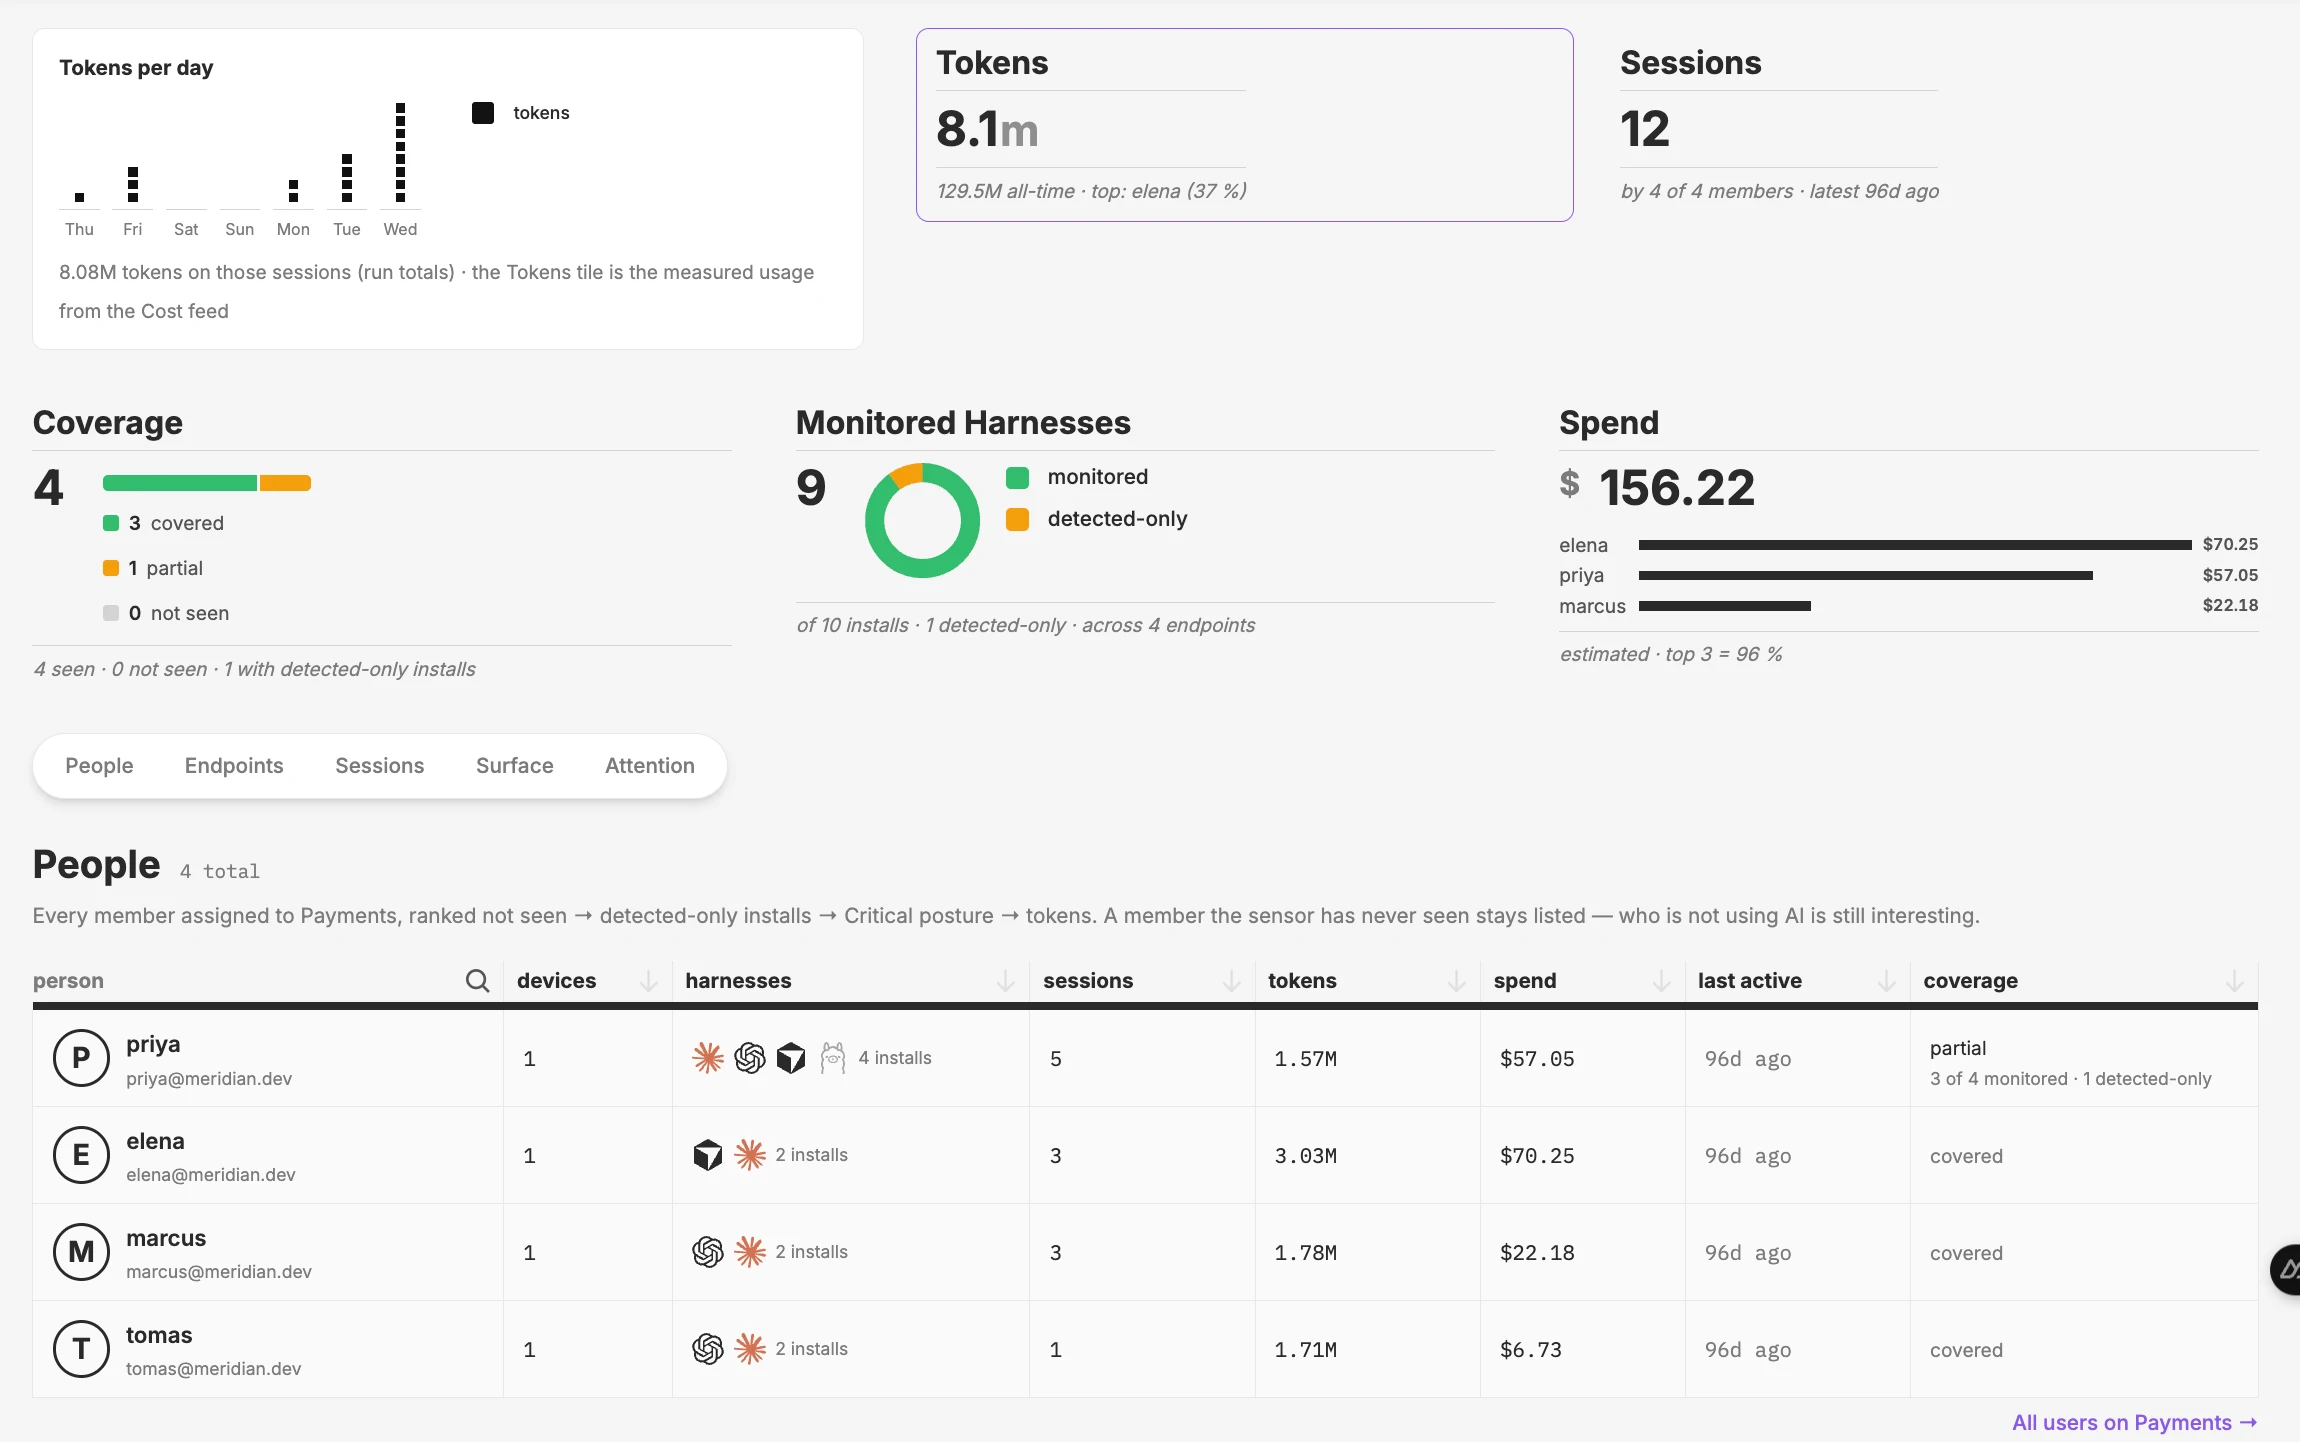Open All users on Payments link
Screen dimensions: 2300x1442
2135,1422
